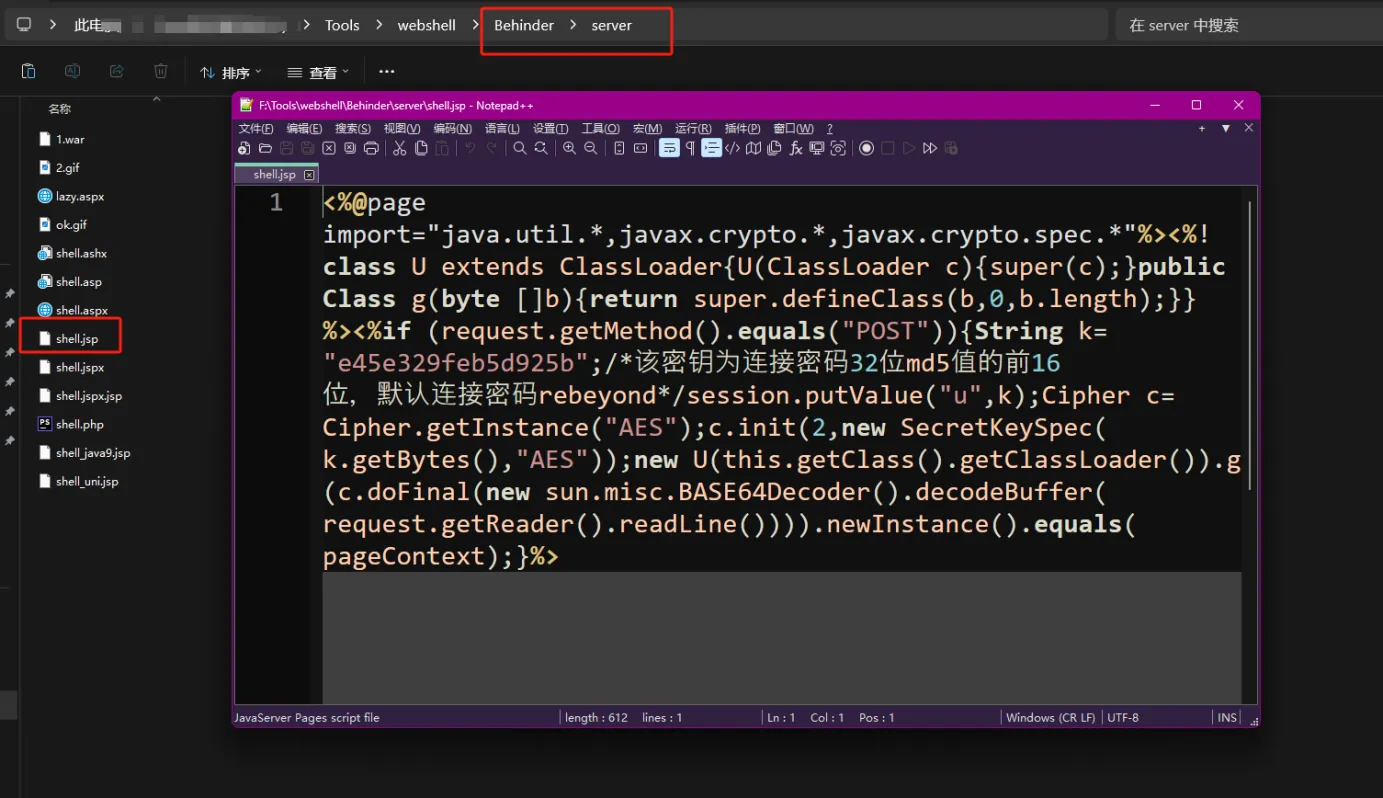The width and height of the screenshot is (1383, 798).
Task: Toggle the Word wrap toolbar button
Action: 669,148
